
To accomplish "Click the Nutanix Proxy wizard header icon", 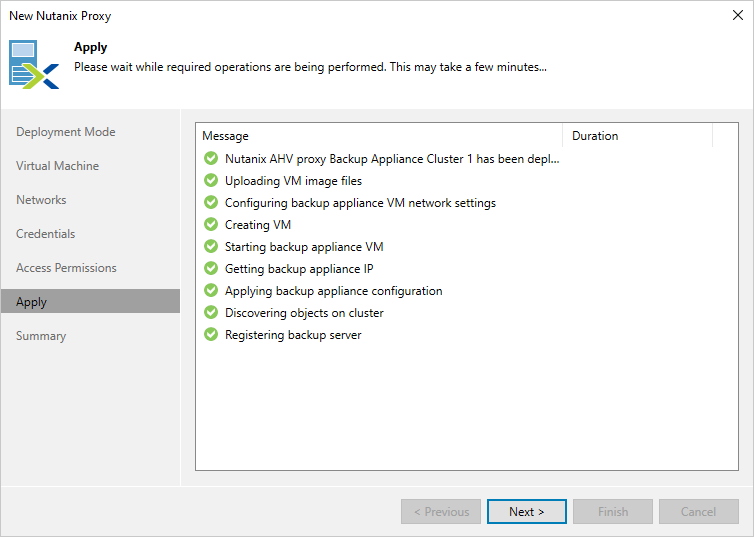I will (x=35, y=64).
